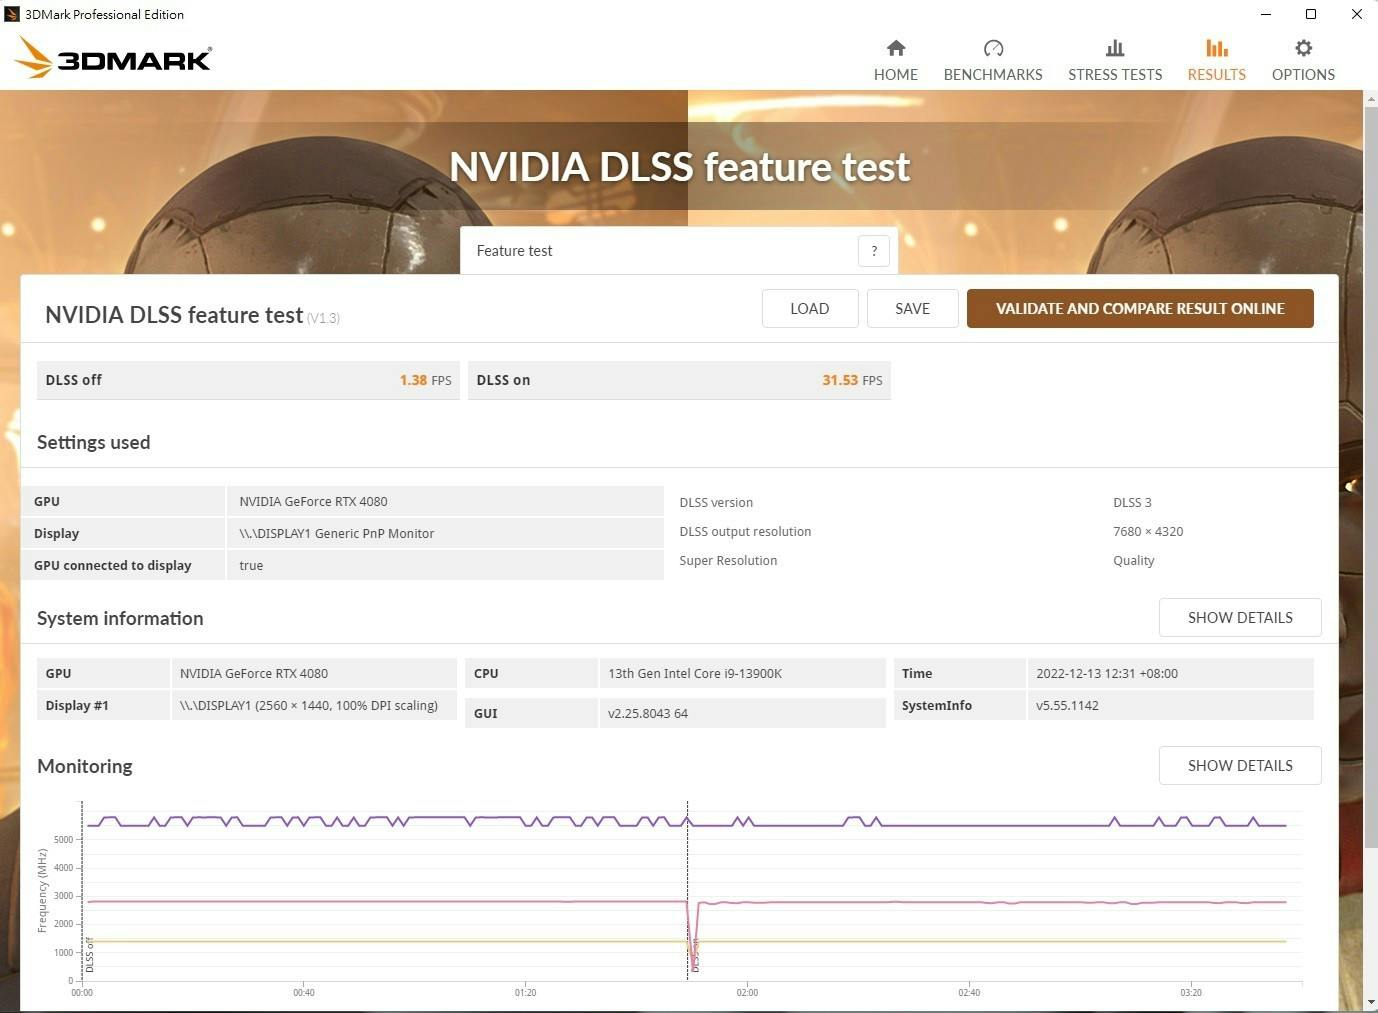
Task: Close the 3DMark window
Action: pos(1356,14)
